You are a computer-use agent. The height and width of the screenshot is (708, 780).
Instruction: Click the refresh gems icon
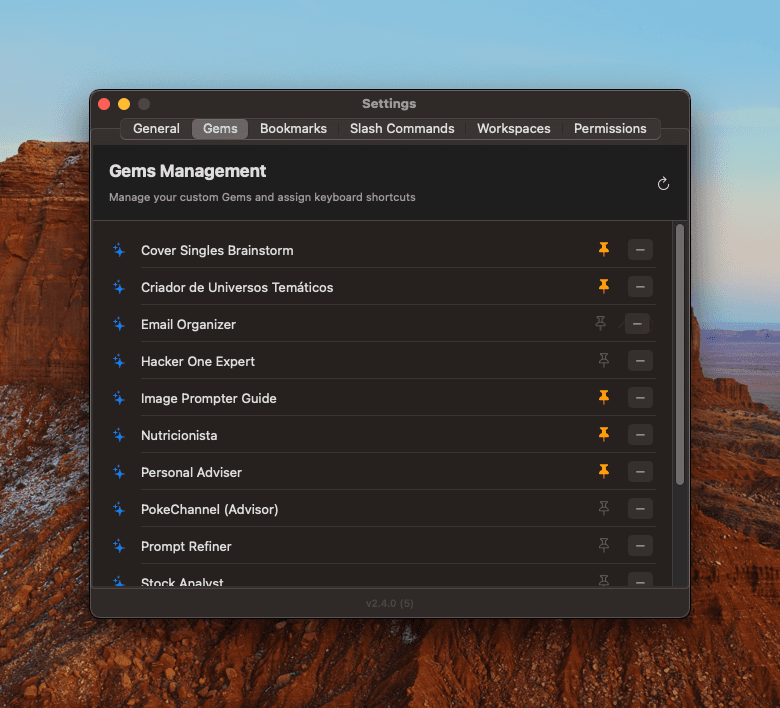[663, 184]
